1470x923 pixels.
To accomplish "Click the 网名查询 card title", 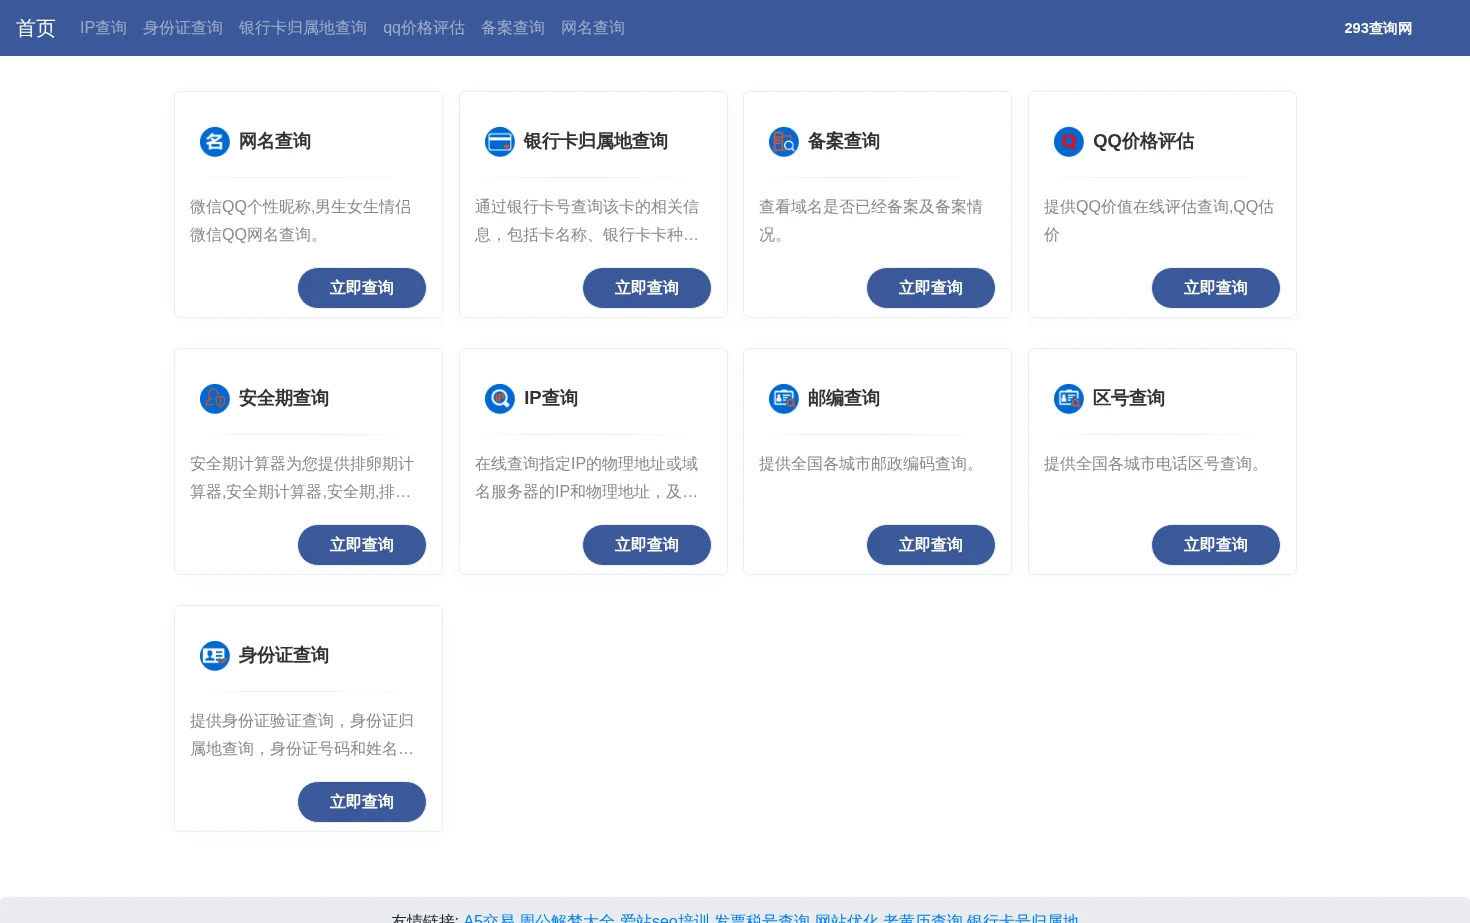I will 275,142.
